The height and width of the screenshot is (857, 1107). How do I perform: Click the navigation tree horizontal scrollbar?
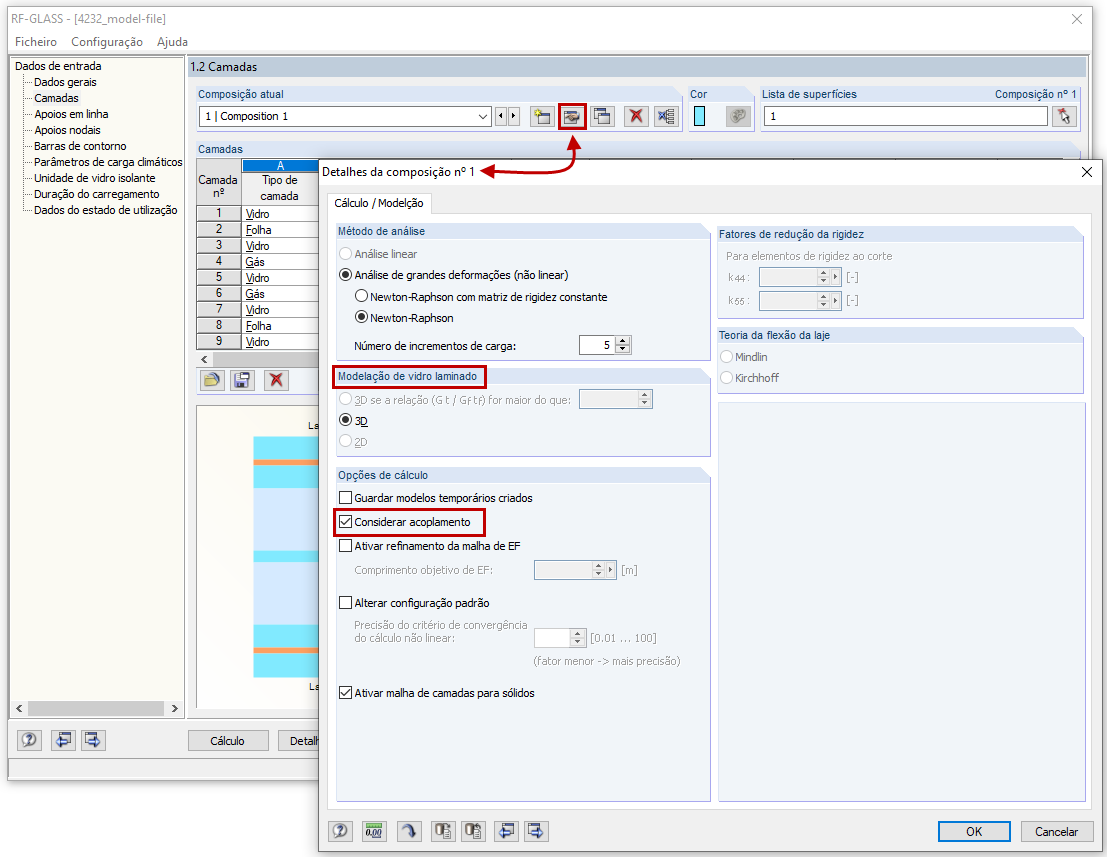click(97, 708)
